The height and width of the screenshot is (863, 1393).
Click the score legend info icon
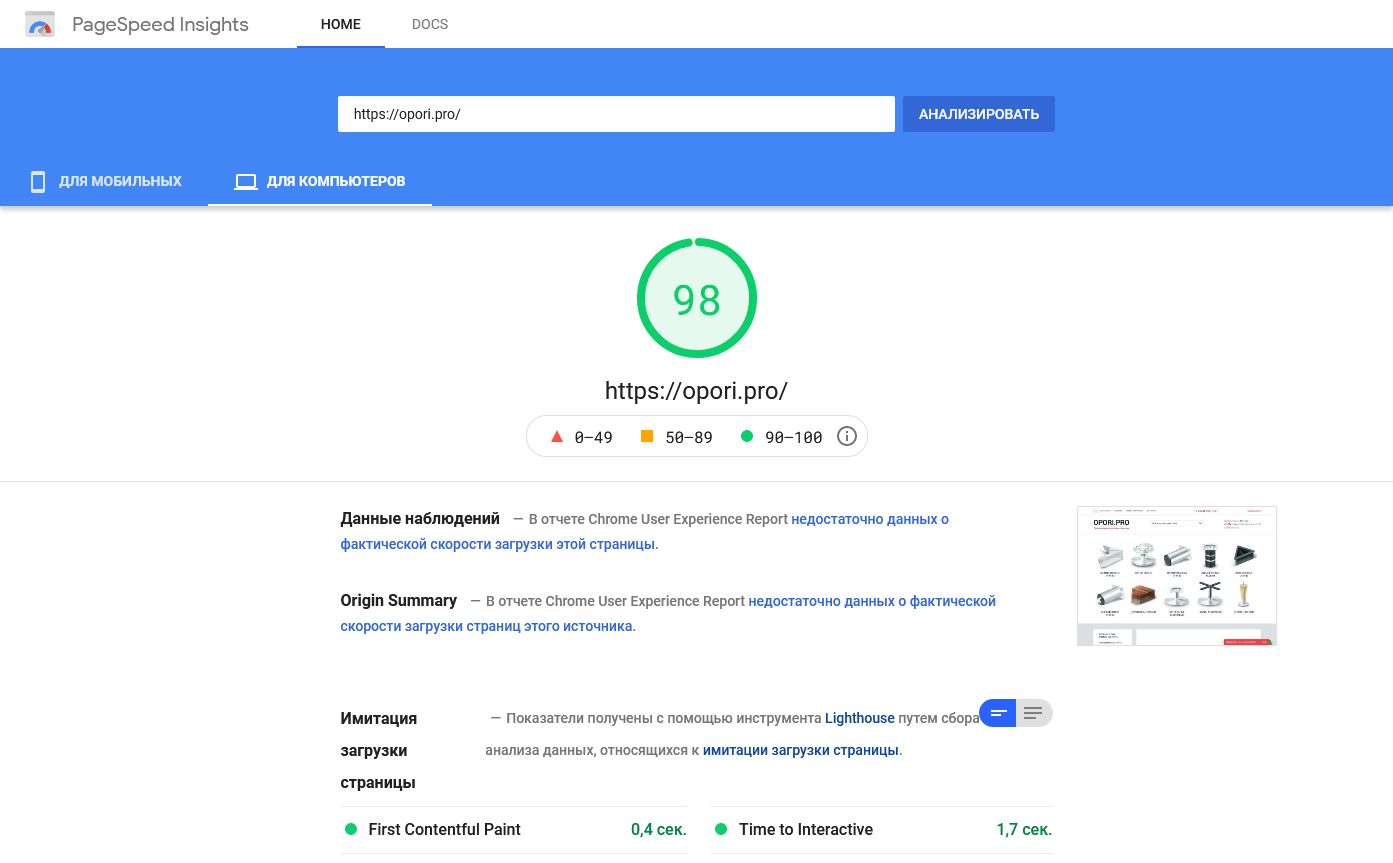pyautogui.click(x=847, y=436)
